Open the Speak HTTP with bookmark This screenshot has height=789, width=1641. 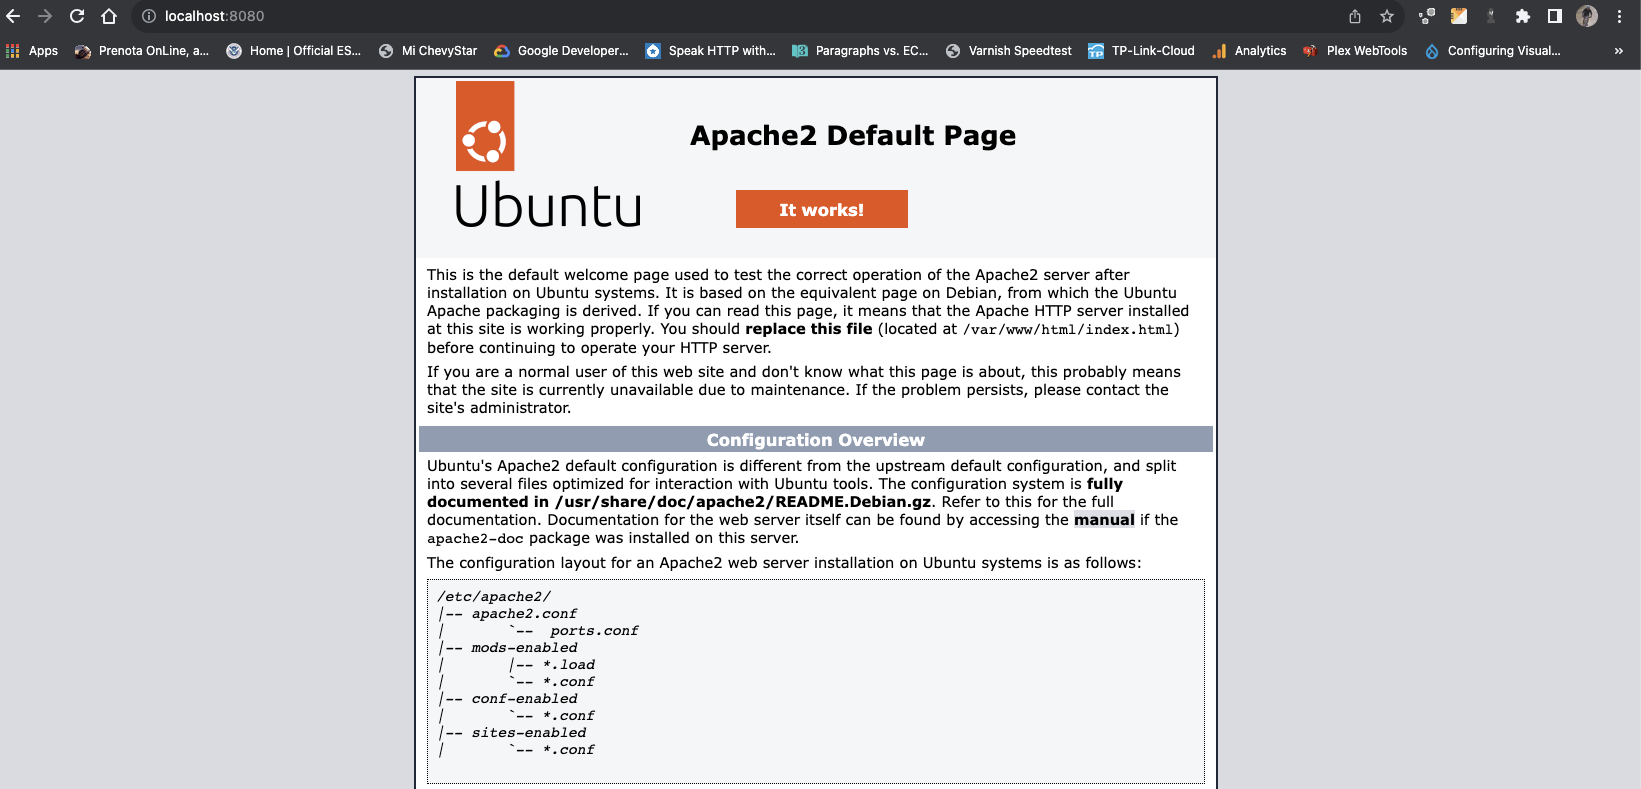711,51
